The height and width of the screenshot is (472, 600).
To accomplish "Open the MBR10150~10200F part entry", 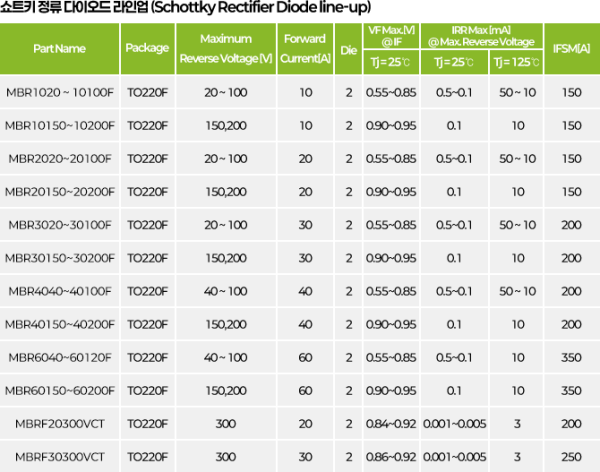I will (60, 126).
